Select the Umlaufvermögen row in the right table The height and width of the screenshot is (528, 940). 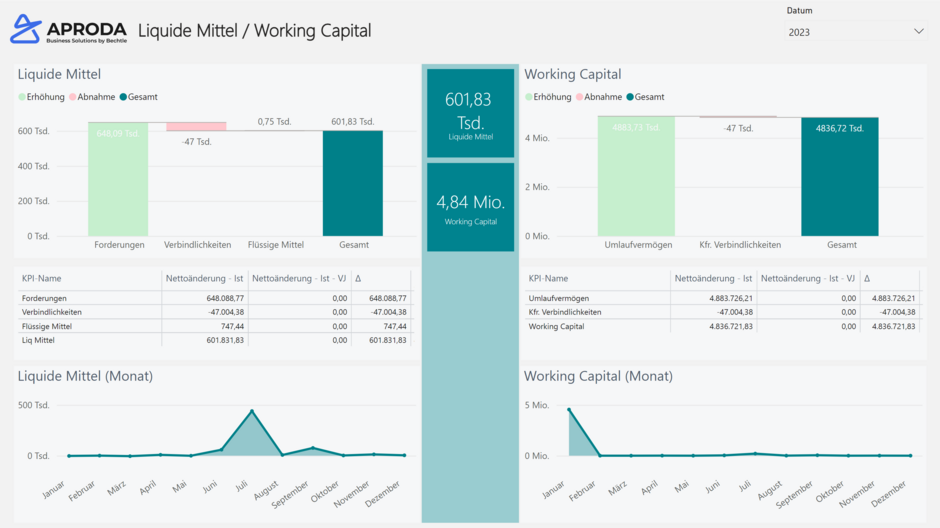coord(558,298)
